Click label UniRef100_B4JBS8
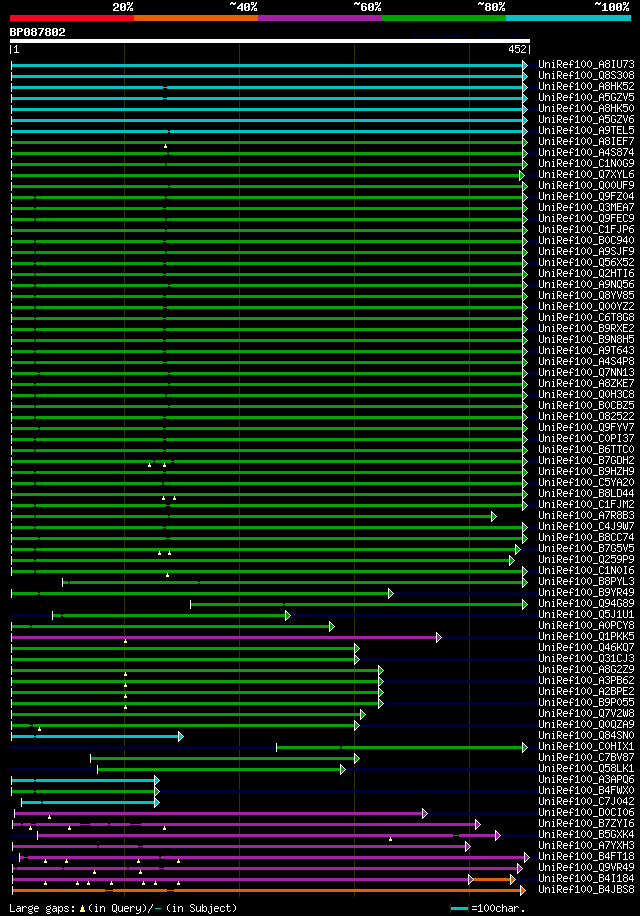 586,890
